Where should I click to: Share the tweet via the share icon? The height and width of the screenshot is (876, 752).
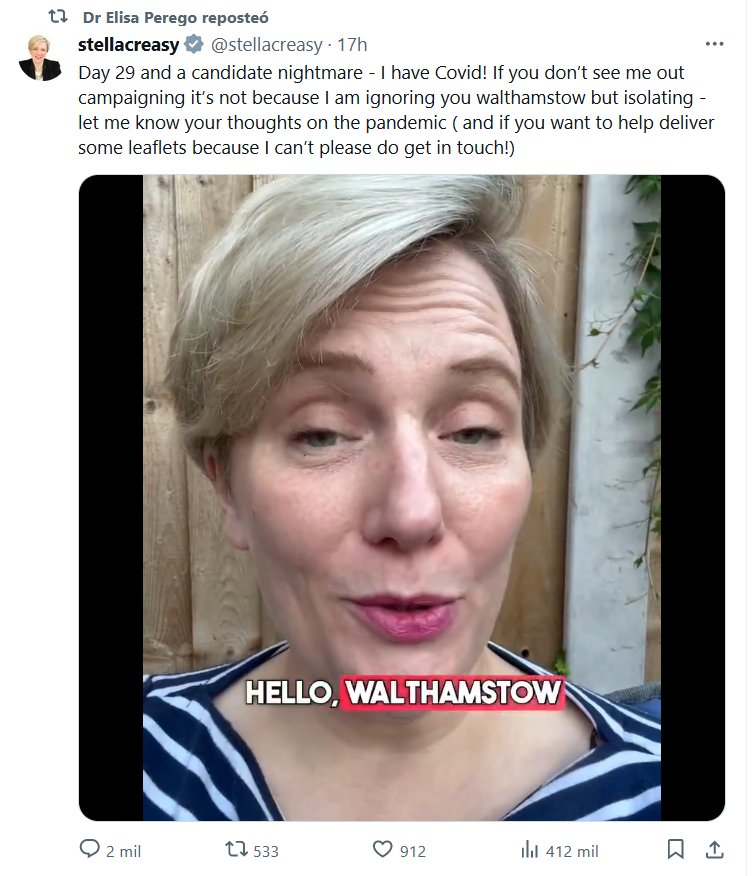tap(714, 849)
